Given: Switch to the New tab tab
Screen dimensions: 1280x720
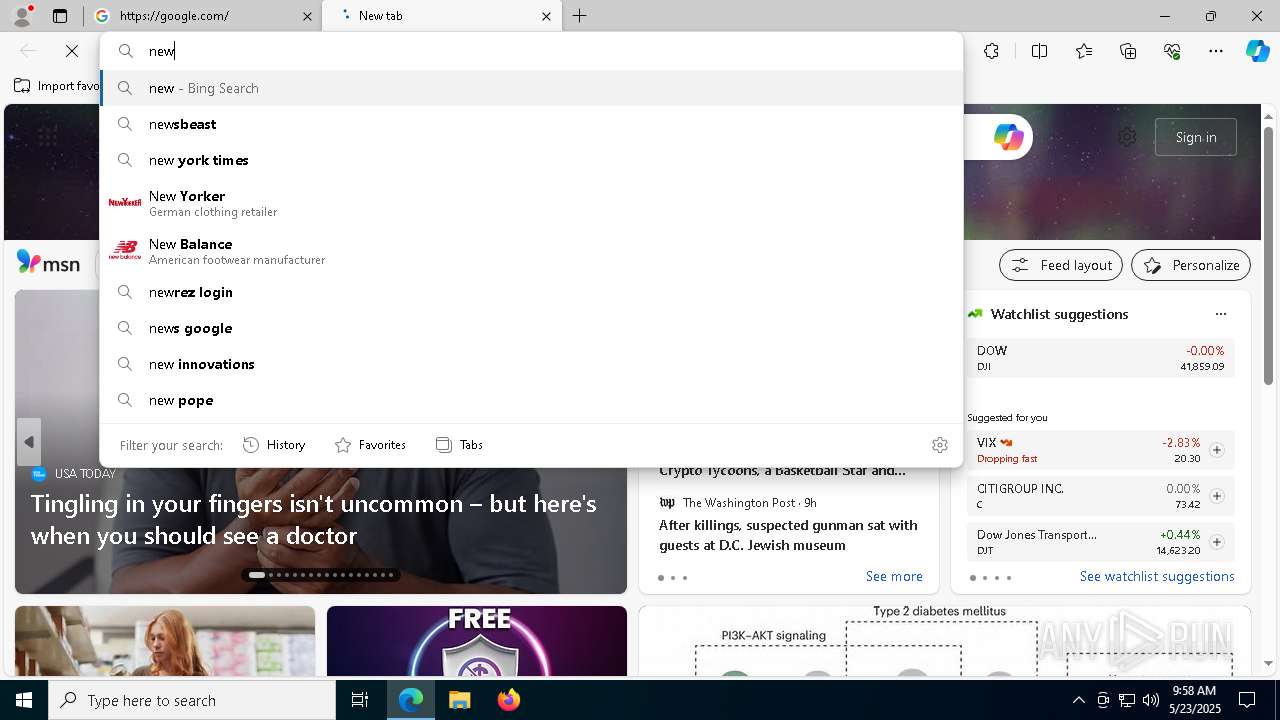Looking at the screenshot, I should coord(440,16).
